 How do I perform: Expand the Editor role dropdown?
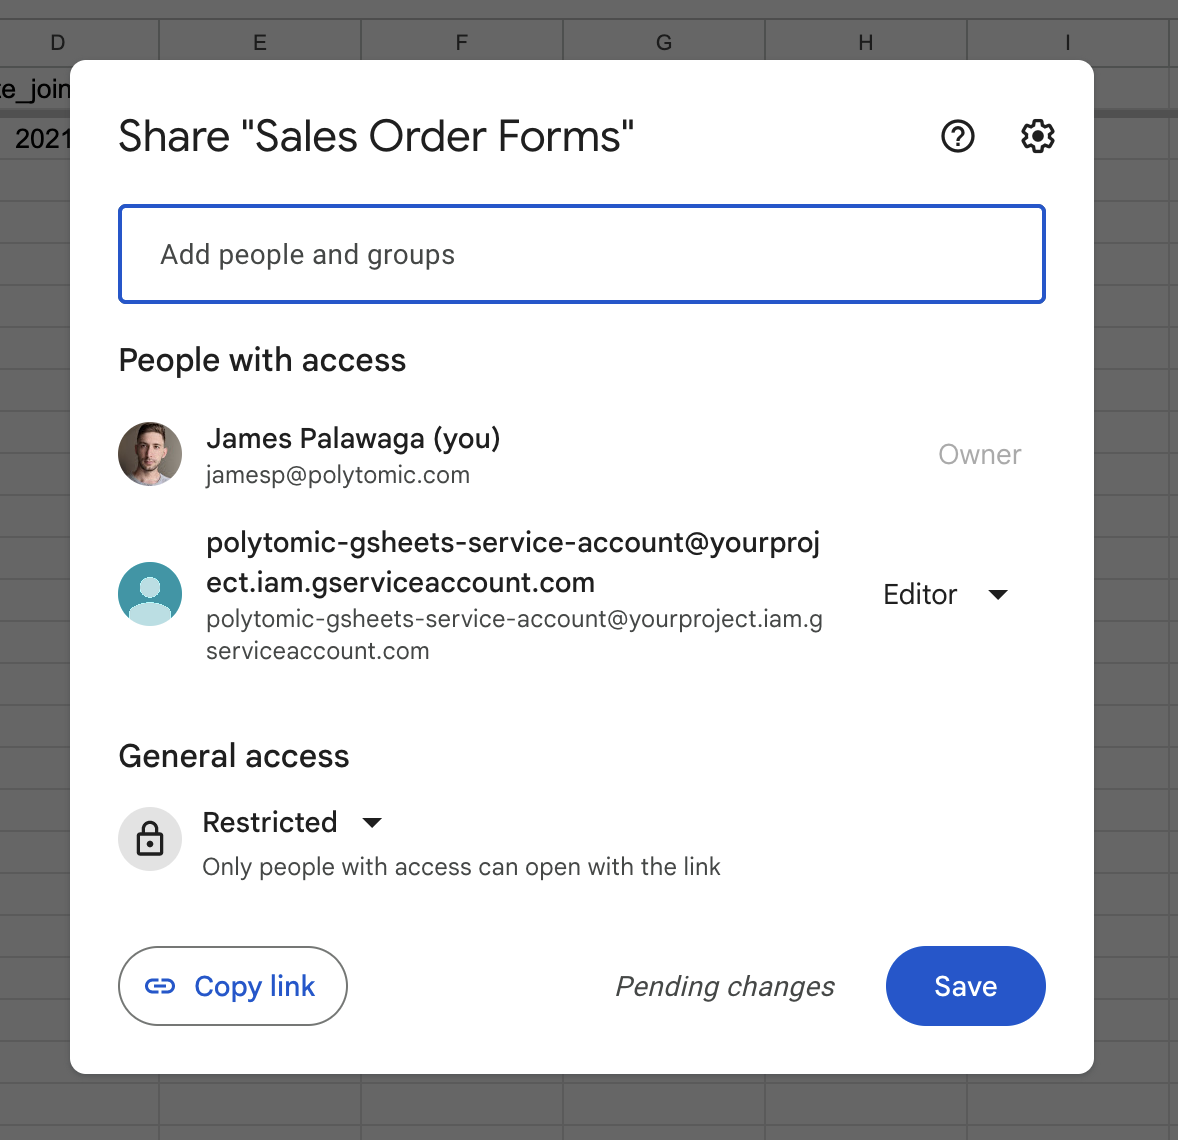click(x=945, y=594)
